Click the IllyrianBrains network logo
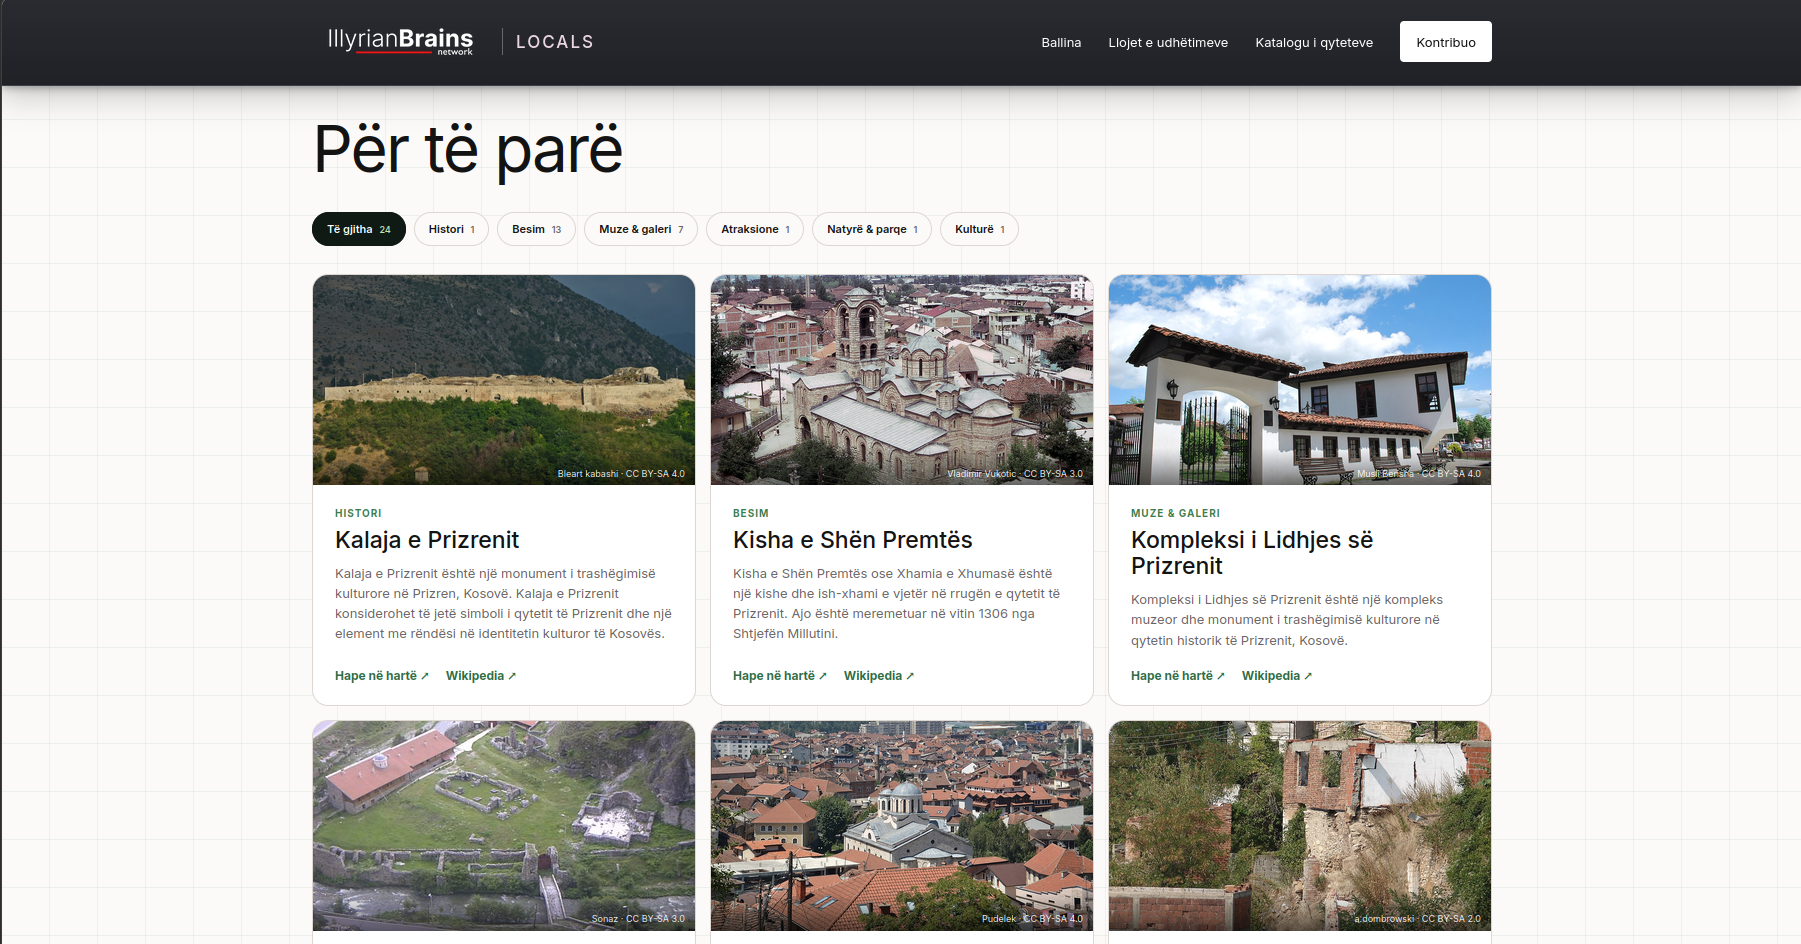The width and height of the screenshot is (1801, 944). click(400, 41)
